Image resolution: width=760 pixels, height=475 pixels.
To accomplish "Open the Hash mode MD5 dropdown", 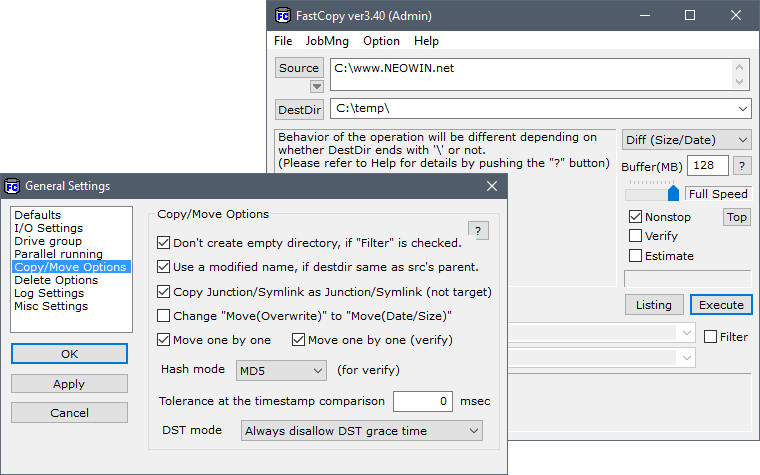I will 281,371.
